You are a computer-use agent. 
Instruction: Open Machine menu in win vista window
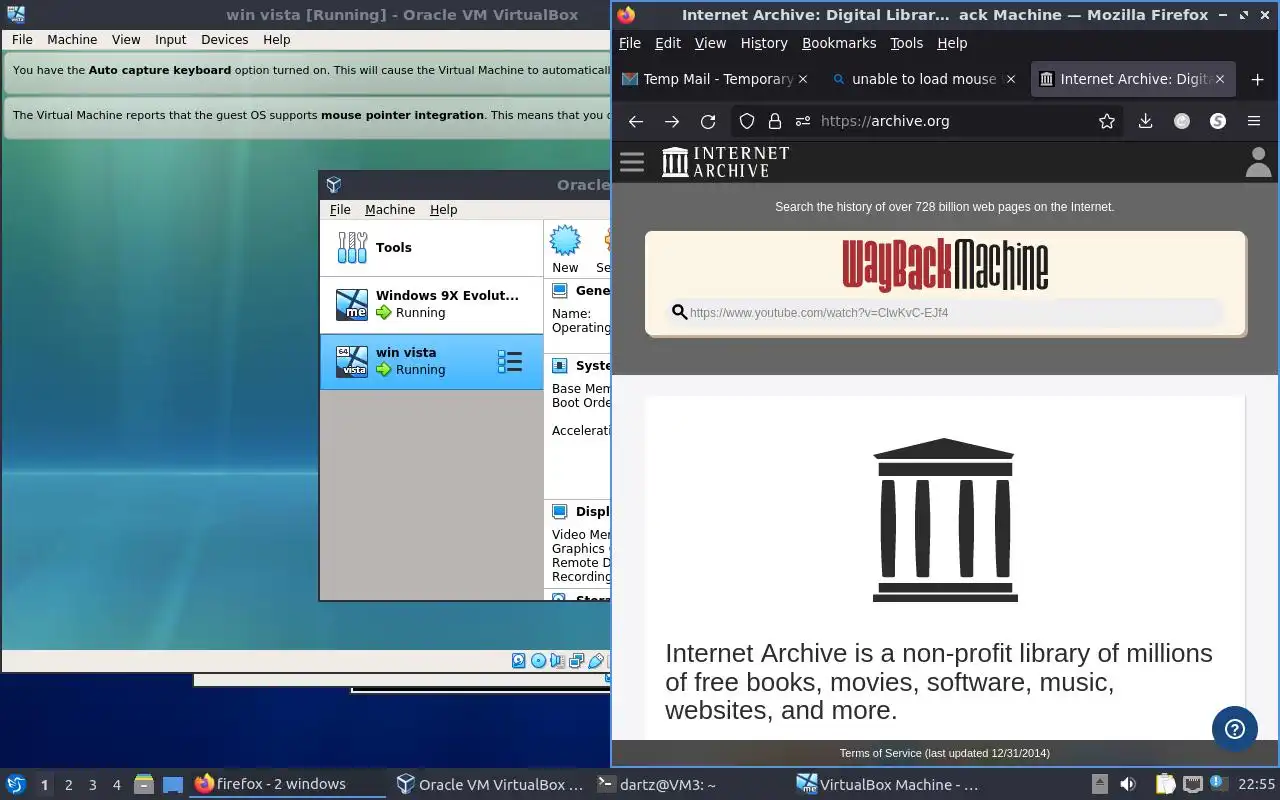(x=72, y=39)
